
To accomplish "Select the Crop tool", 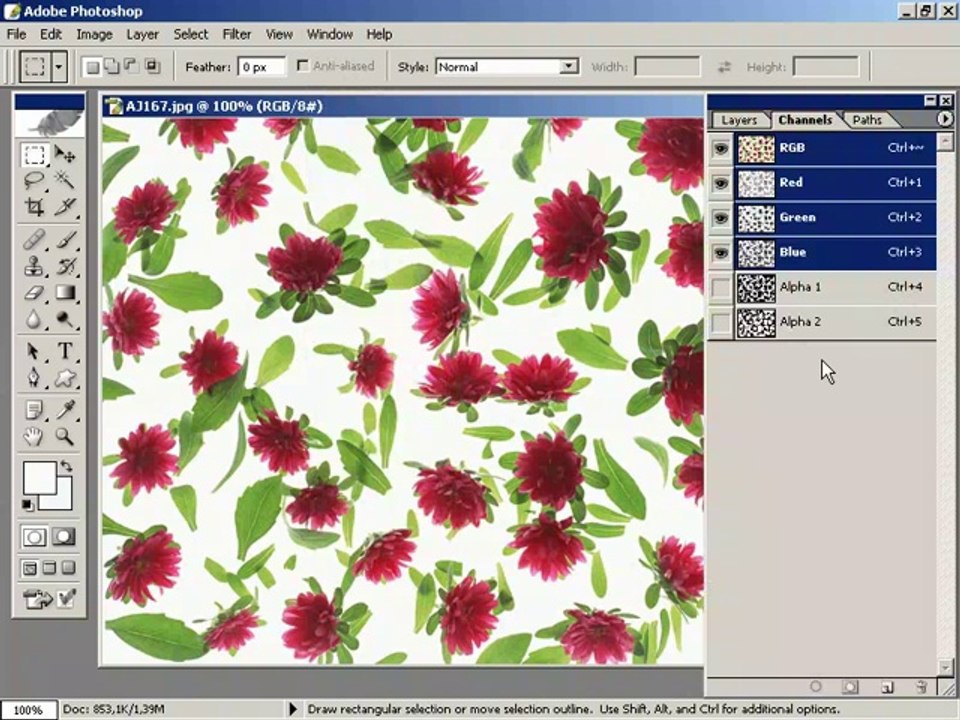I will (x=34, y=207).
